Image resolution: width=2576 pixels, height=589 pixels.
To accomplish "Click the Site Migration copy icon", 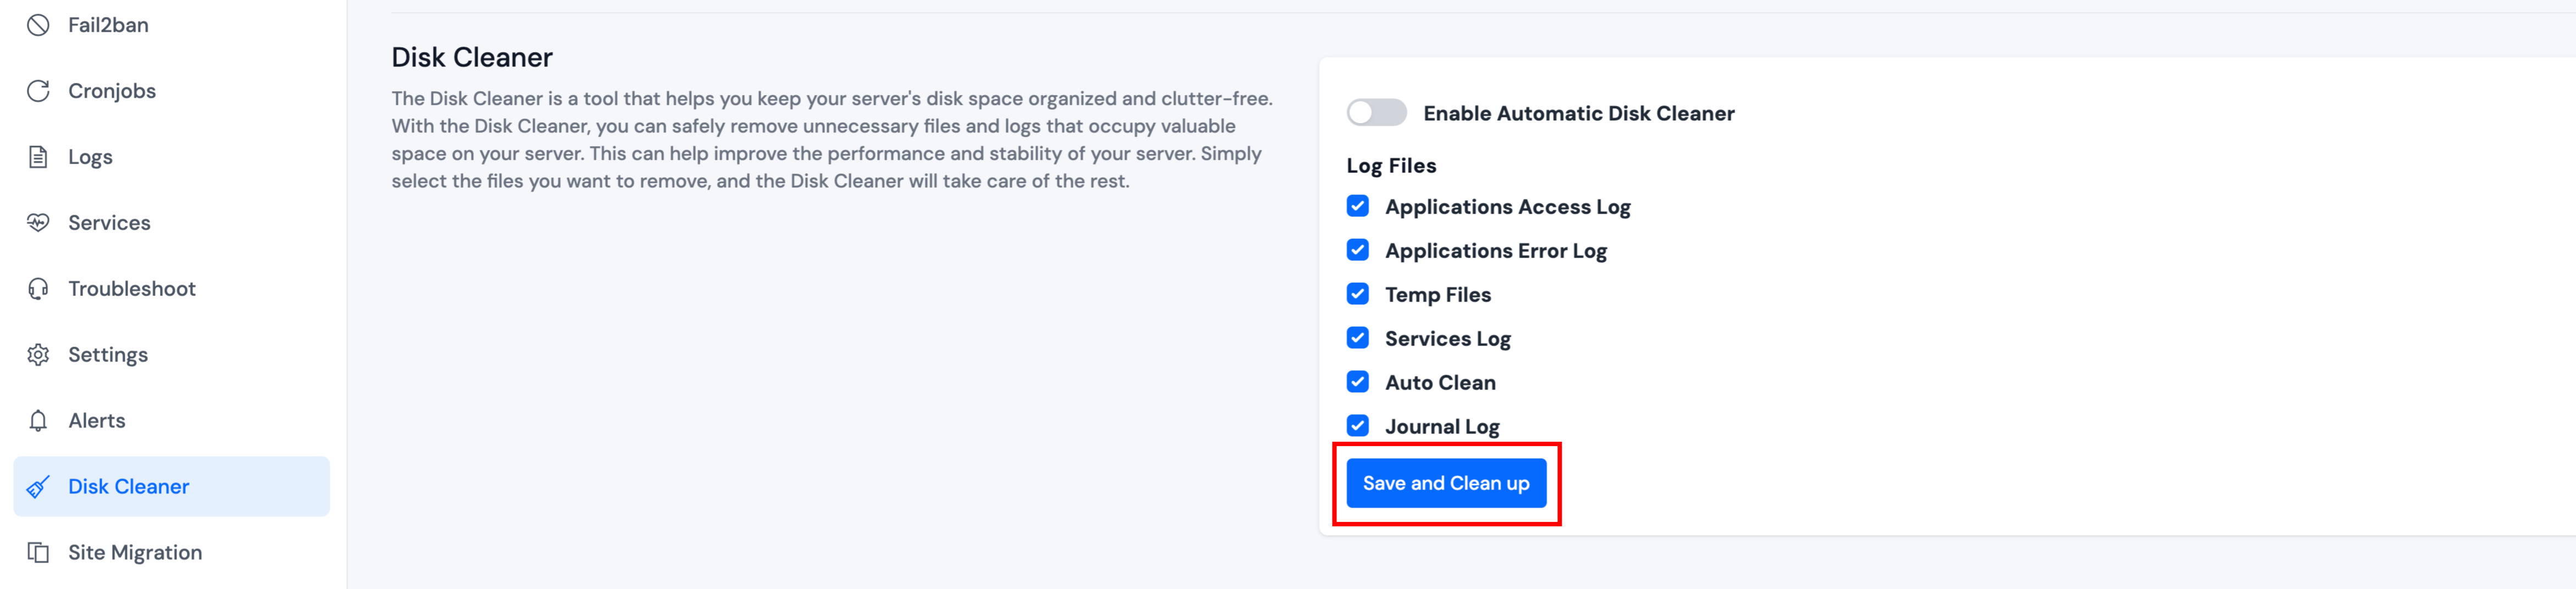I will [x=38, y=553].
